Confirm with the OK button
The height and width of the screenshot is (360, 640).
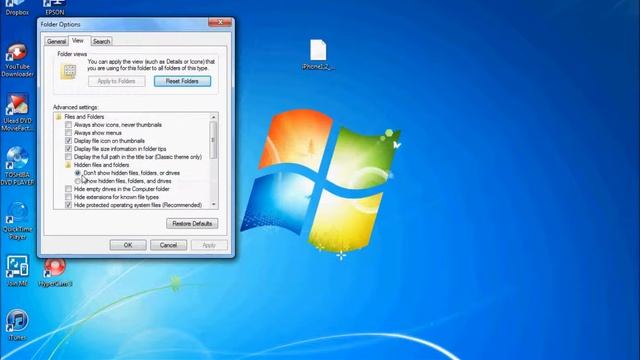[x=128, y=245]
